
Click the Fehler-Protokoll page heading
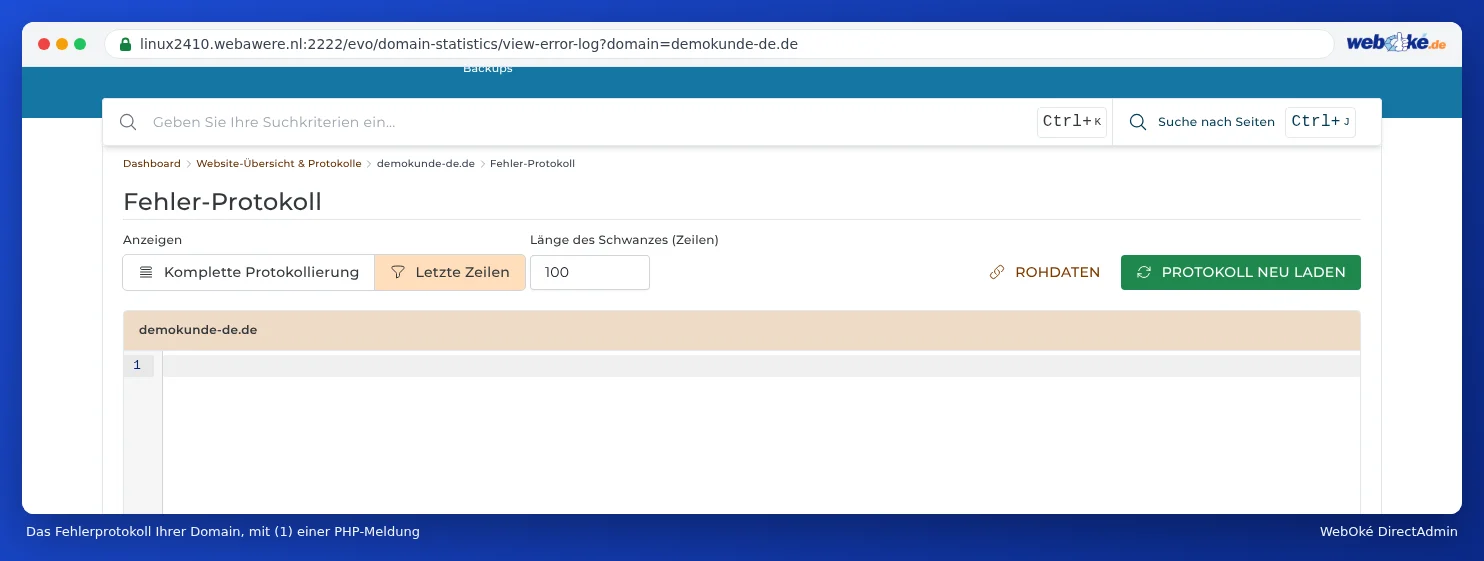click(222, 202)
